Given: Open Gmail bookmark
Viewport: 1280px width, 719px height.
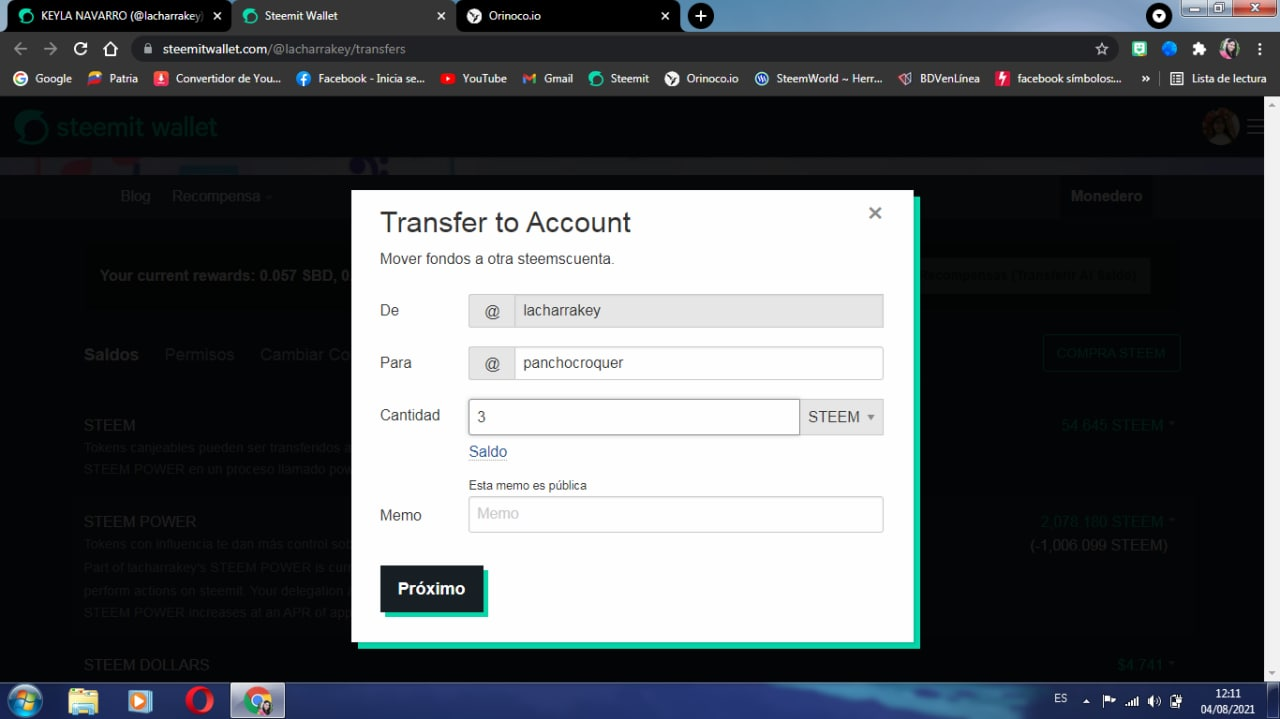Looking at the screenshot, I should (x=548, y=78).
